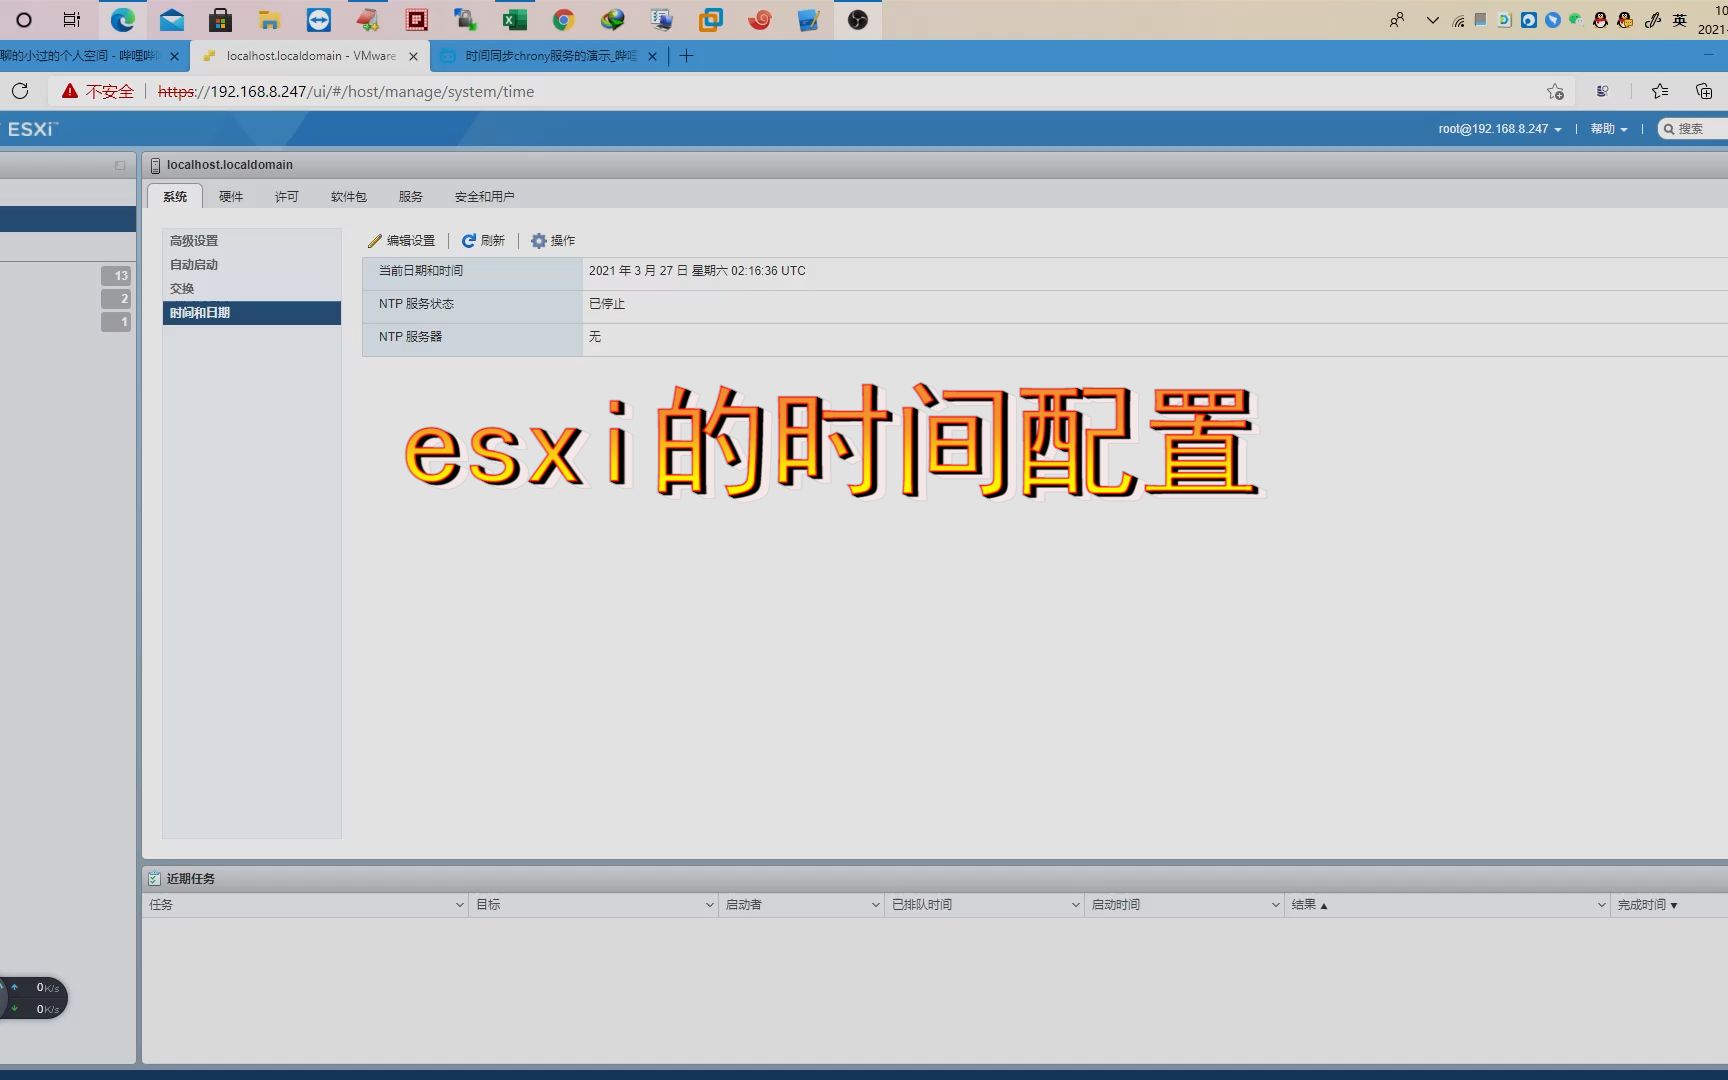Image resolution: width=1728 pixels, height=1080 pixels.
Task: Open Microsoft Edge from the taskbar
Action: click(x=123, y=19)
